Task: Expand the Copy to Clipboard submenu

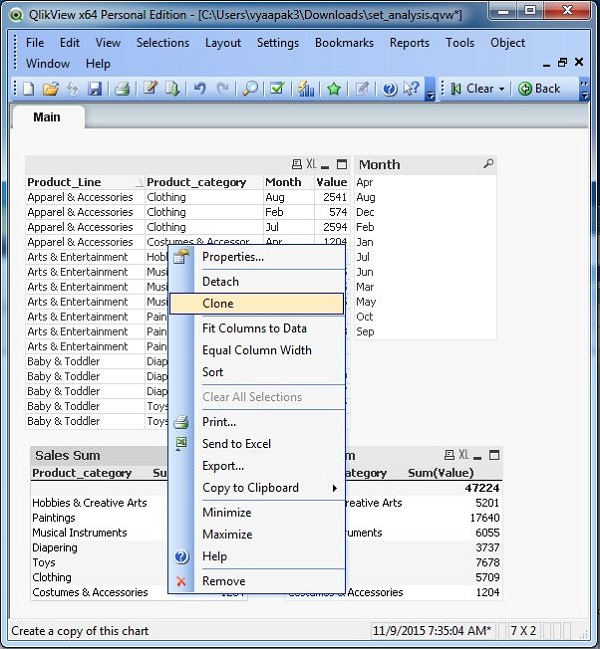Action: (x=334, y=488)
